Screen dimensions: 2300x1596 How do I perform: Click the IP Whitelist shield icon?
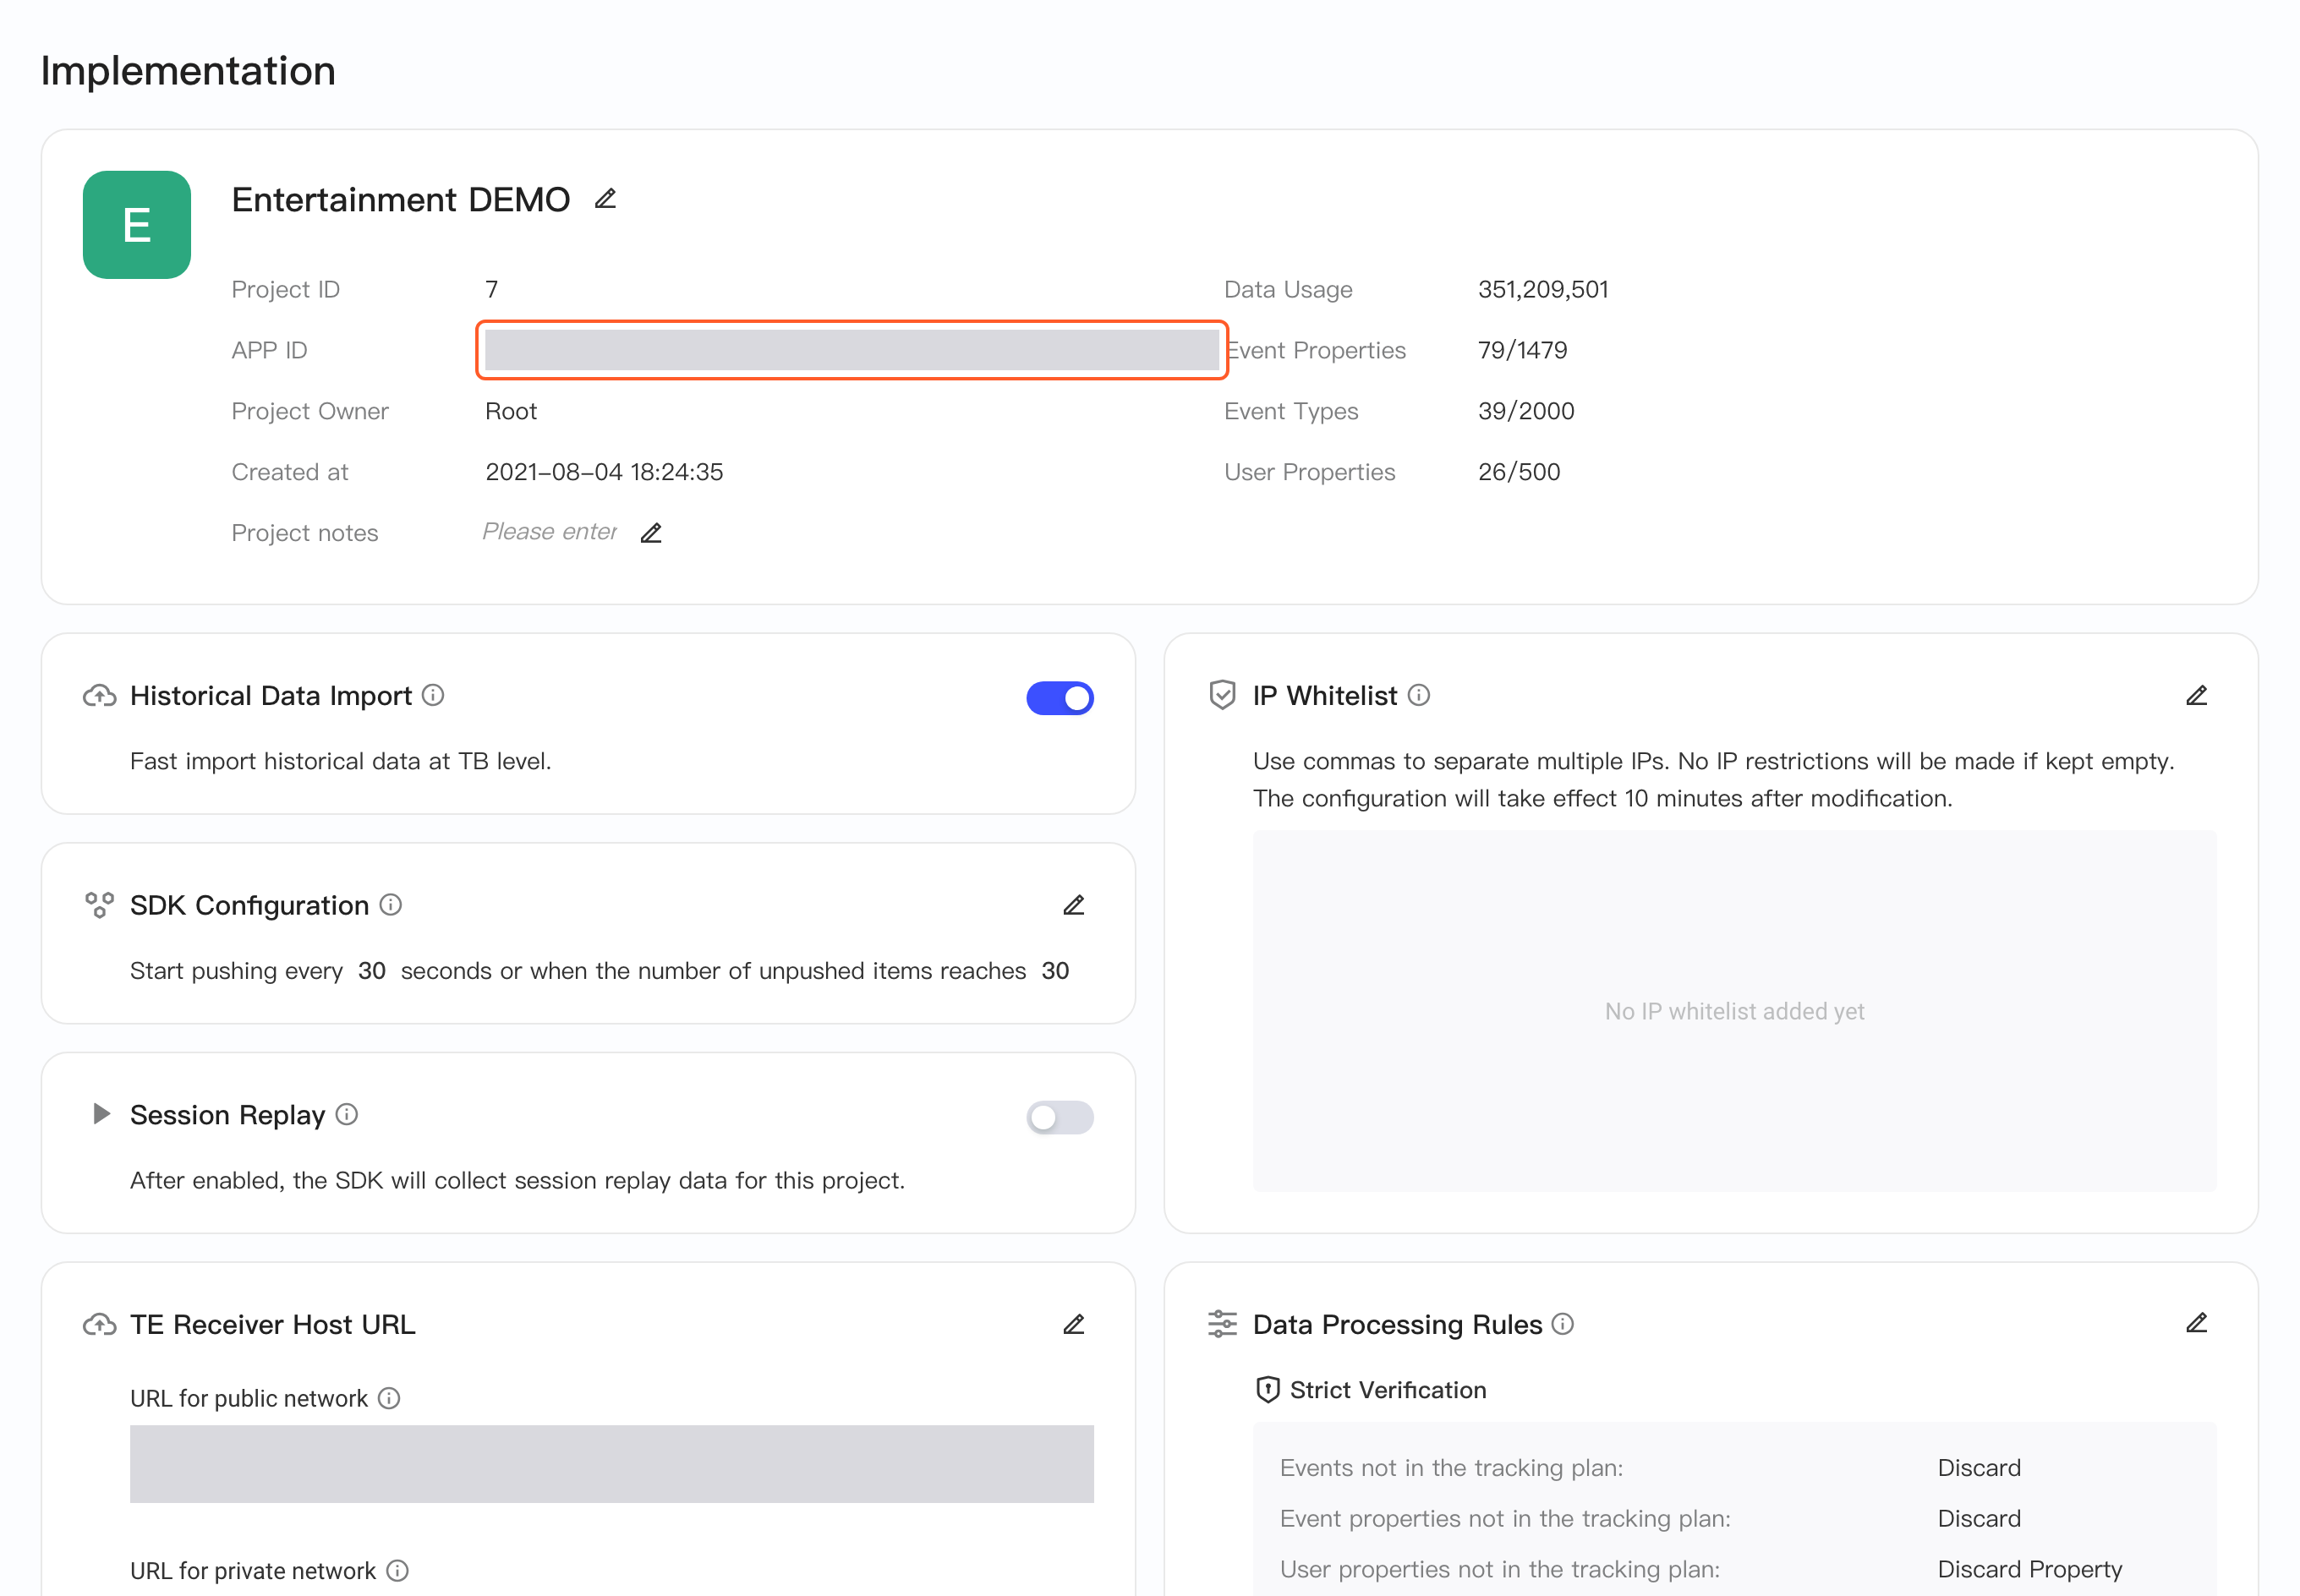pos(1222,695)
